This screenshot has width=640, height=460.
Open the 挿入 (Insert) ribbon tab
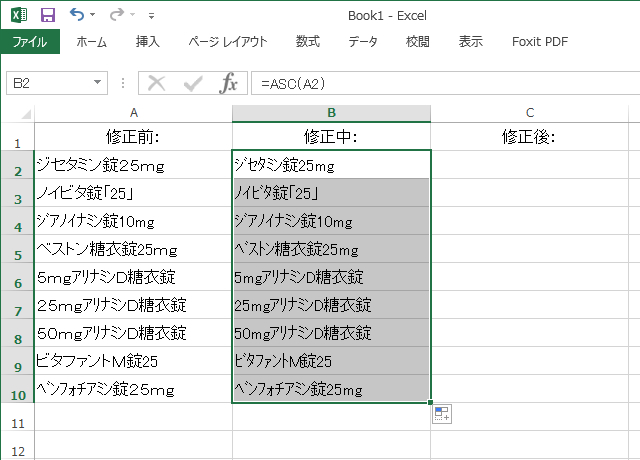[147, 42]
